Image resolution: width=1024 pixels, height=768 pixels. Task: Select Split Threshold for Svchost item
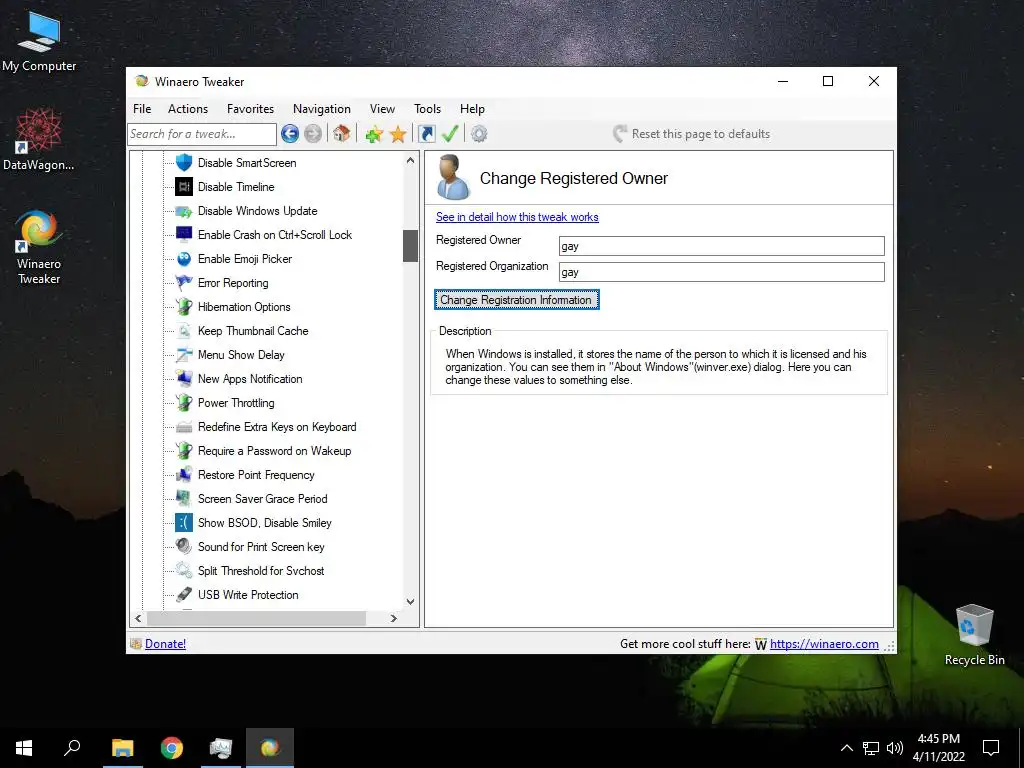tap(261, 571)
